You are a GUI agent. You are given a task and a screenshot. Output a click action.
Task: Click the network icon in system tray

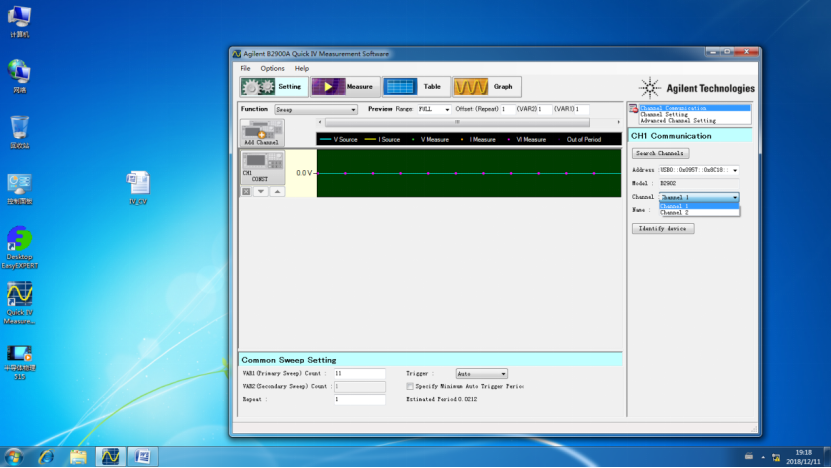pos(776,457)
